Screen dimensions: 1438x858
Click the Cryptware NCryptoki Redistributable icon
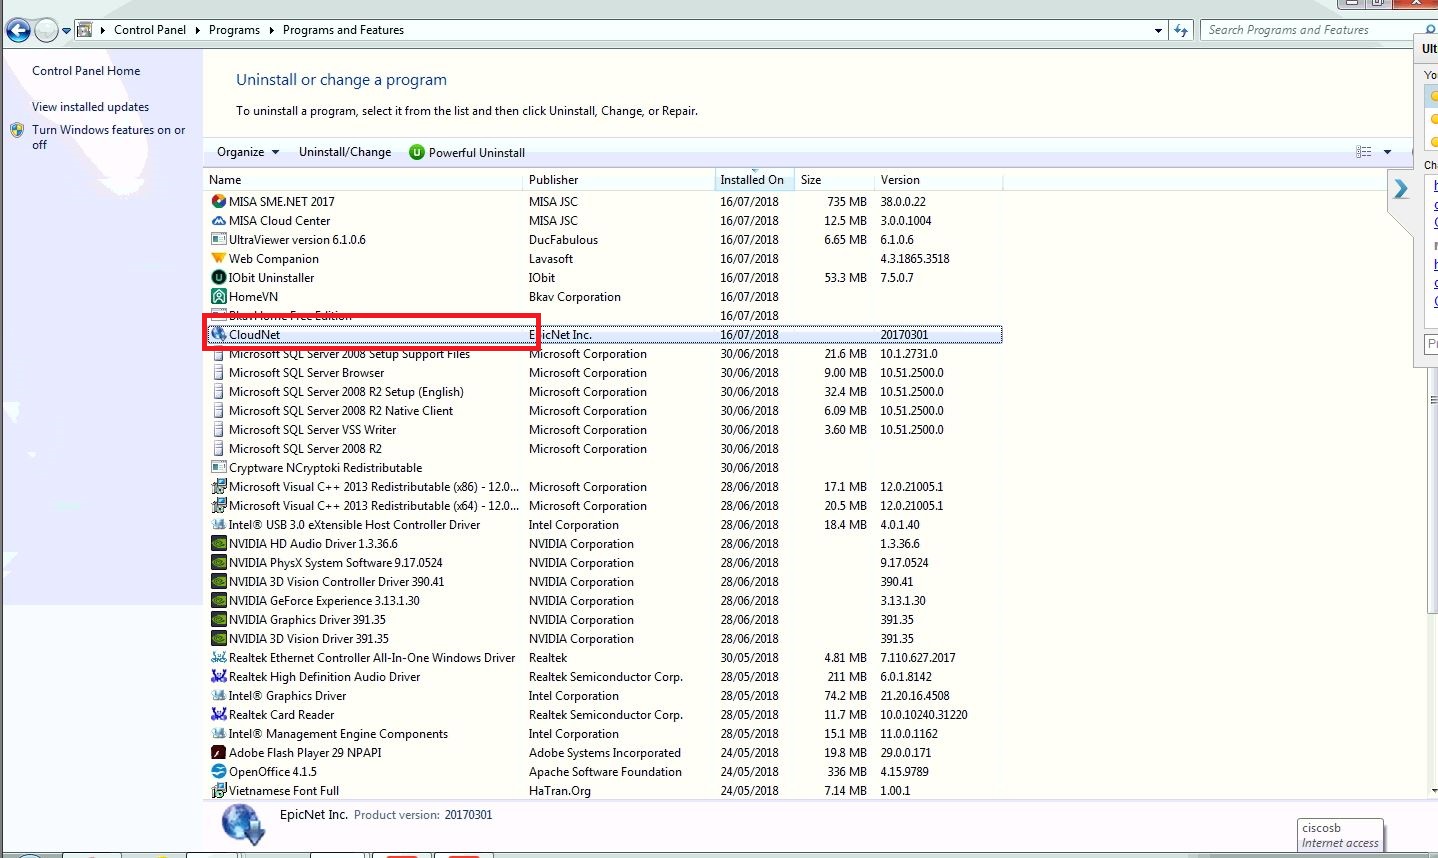click(219, 467)
